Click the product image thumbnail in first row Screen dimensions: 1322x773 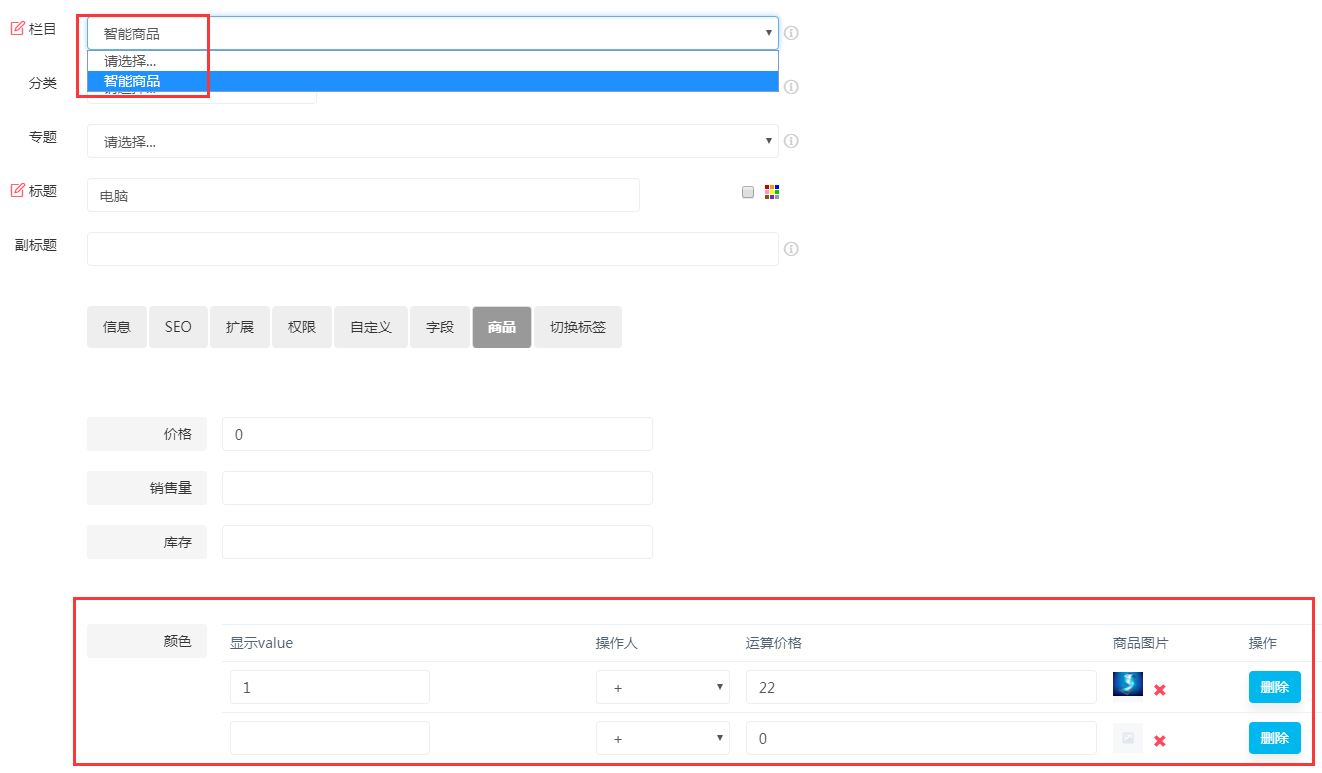(x=1128, y=685)
